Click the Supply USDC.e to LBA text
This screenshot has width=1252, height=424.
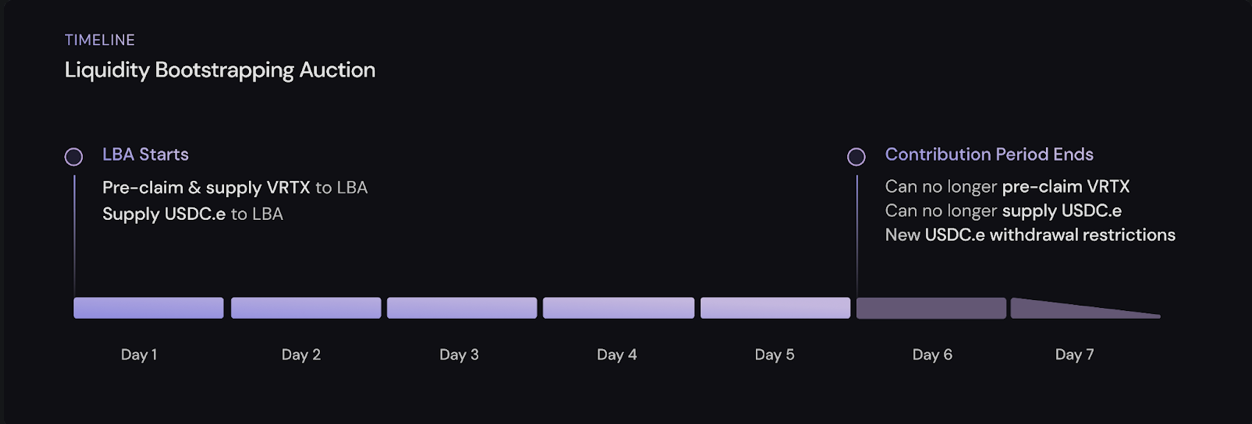[x=193, y=213]
